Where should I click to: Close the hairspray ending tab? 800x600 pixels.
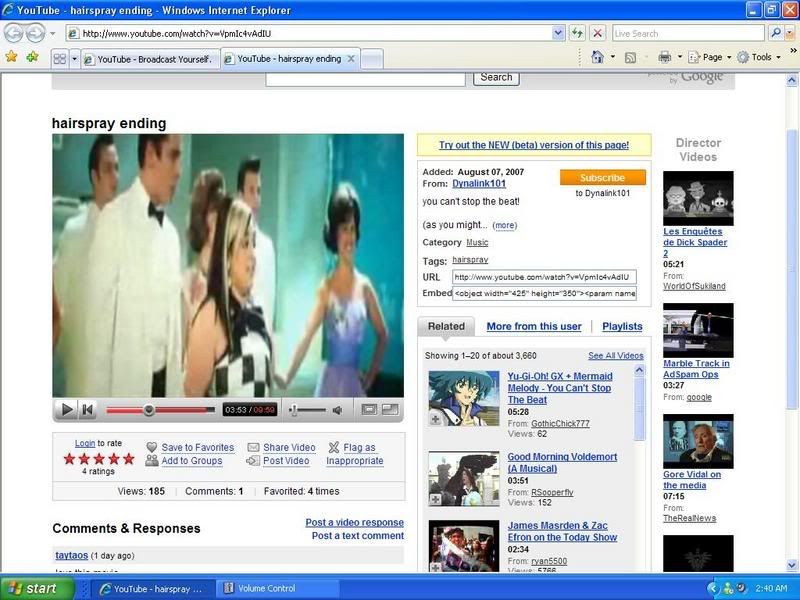tap(351, 59)
